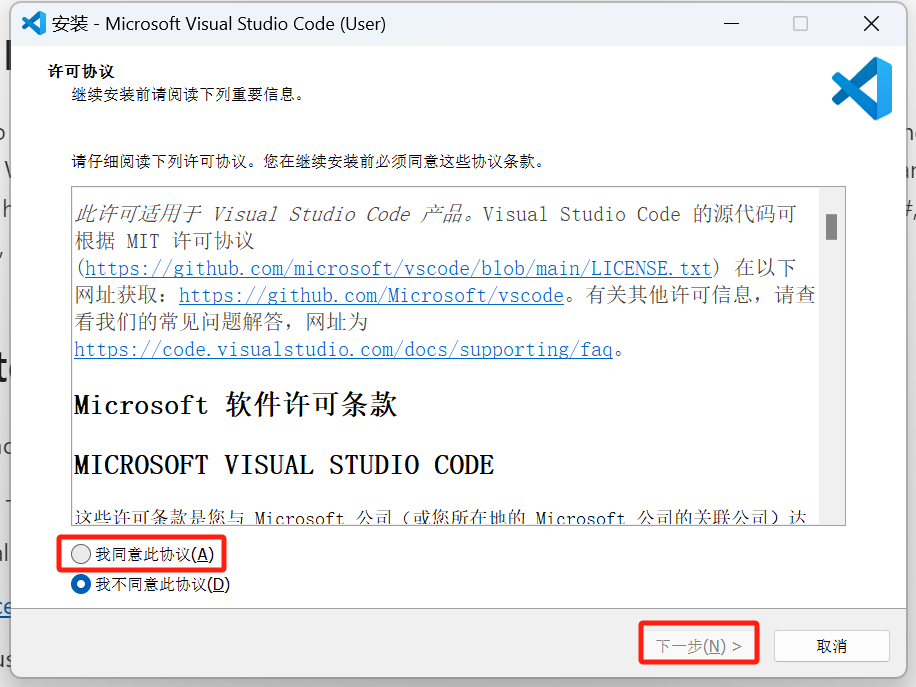Select the 我同意此协议(A) radio button
916x687 pixels.
coord(81,554)
